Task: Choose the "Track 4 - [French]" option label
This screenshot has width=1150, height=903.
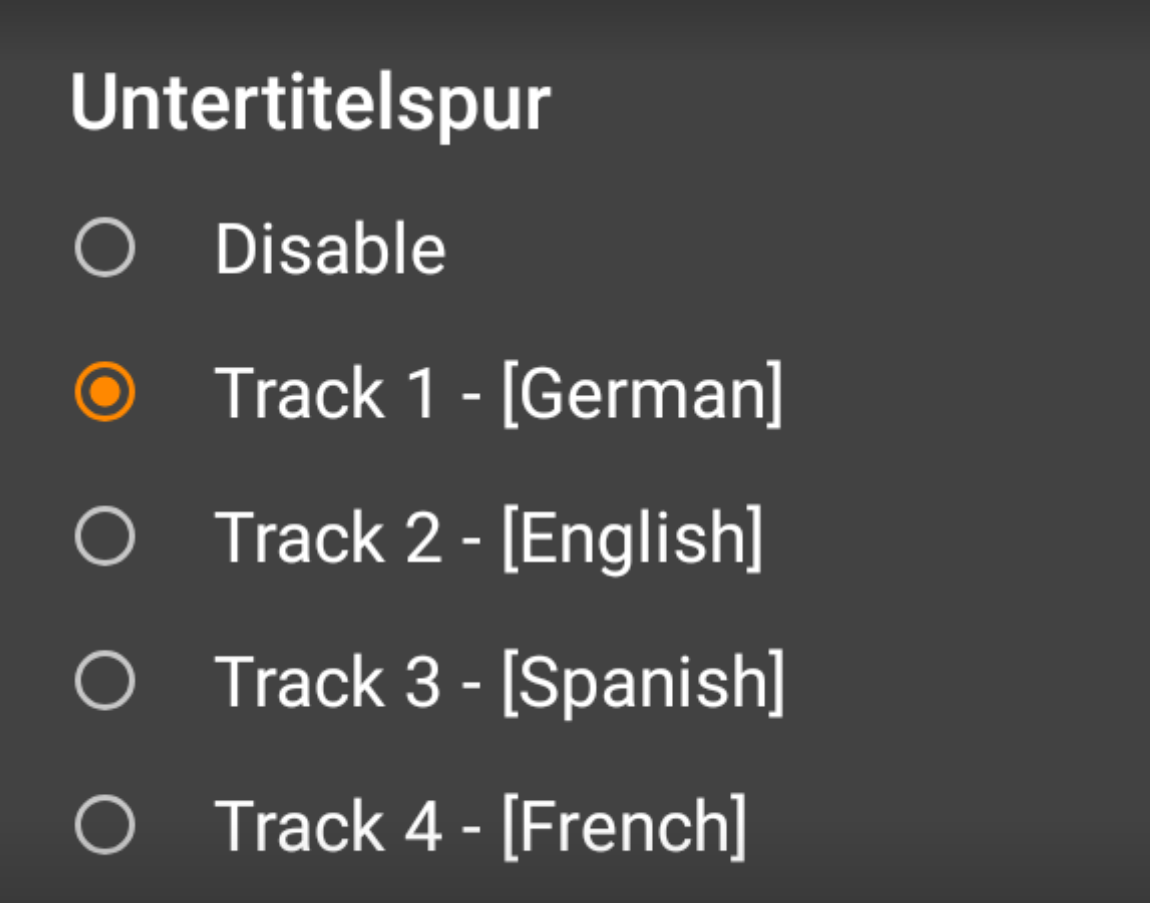Action: (480, 826)
